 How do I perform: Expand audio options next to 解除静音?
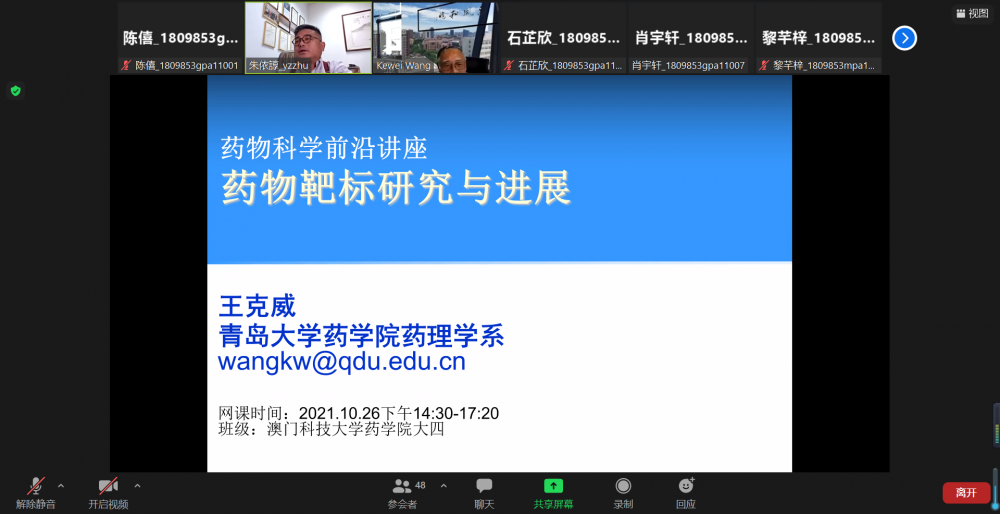tap(61, 486)
